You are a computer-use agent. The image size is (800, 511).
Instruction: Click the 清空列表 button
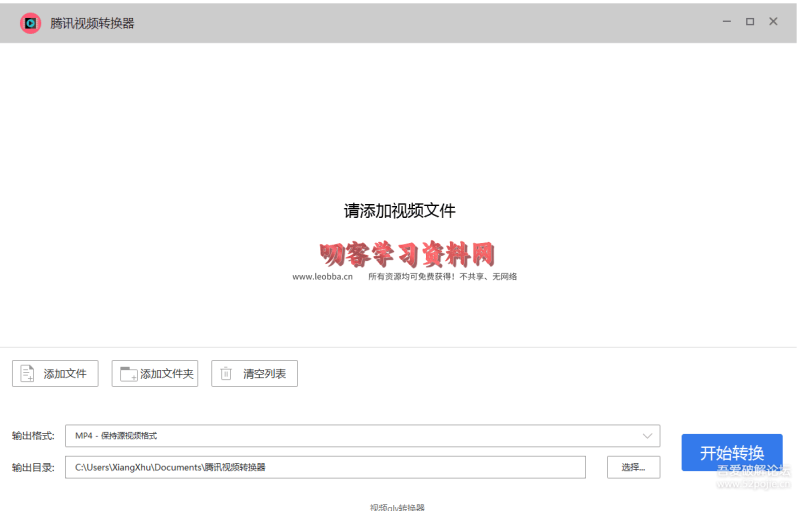[254, 373]
